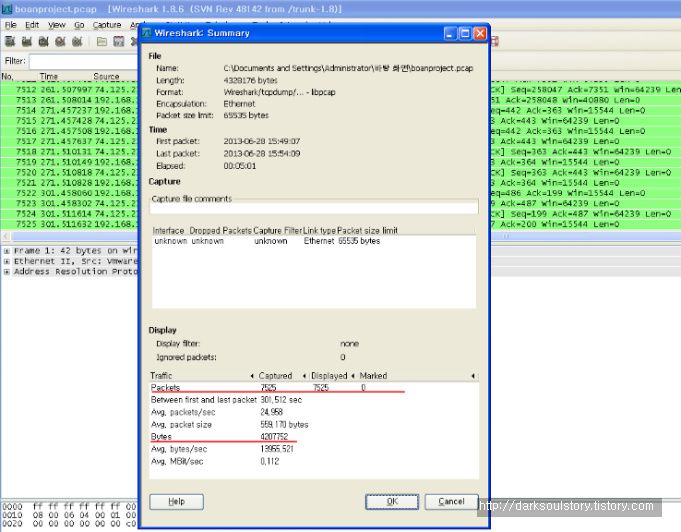Save the capture file toolbar icon
681x532 pixels.
point(119,41)
